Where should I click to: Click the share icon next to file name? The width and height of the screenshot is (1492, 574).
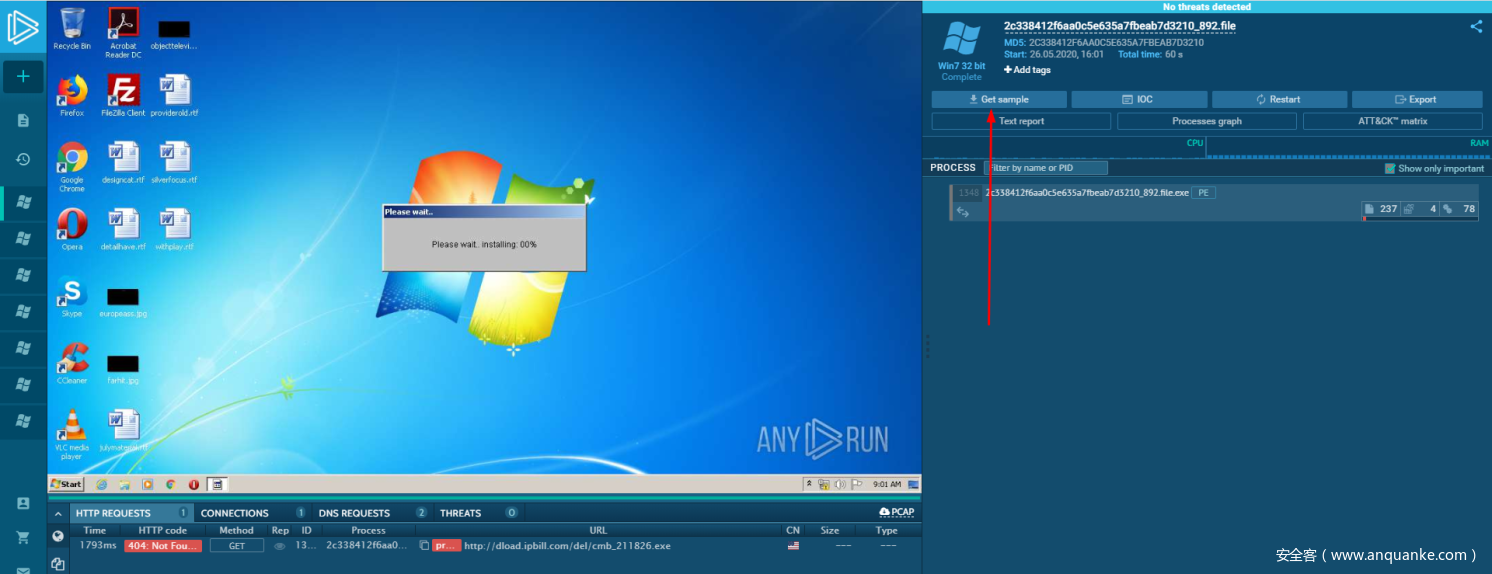[1476, 27]
